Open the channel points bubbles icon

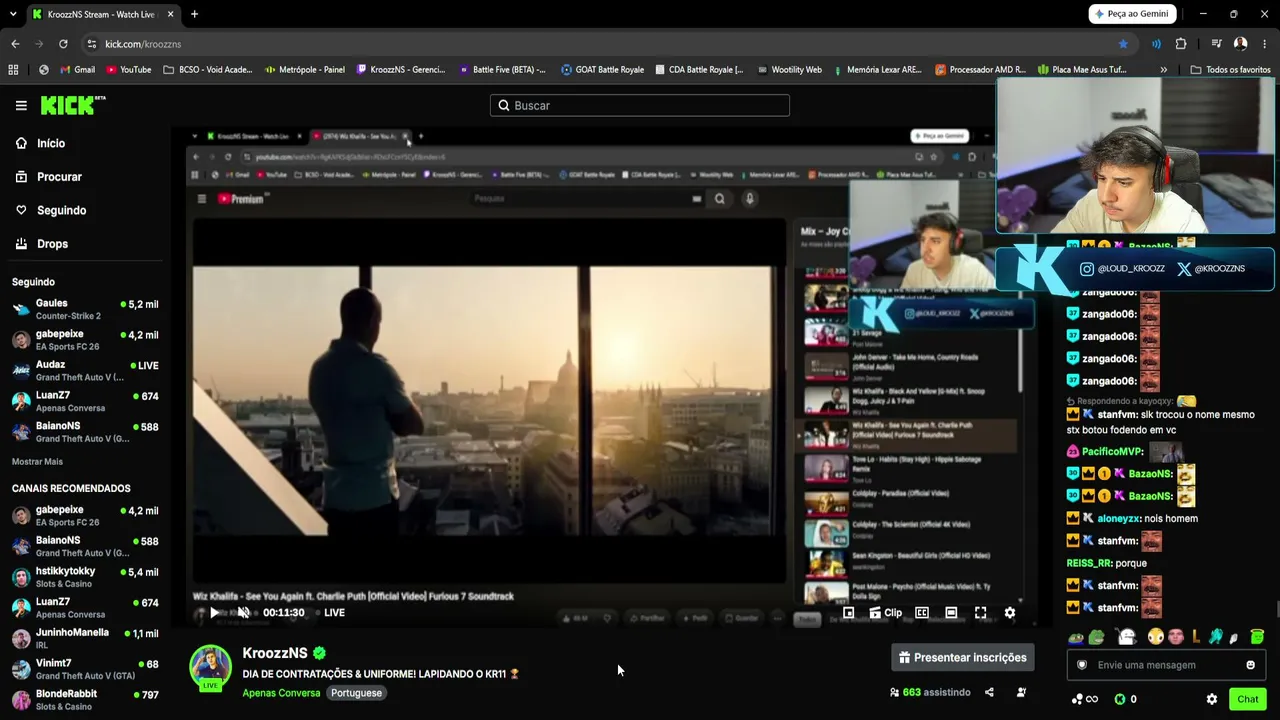click(1077, 700)
